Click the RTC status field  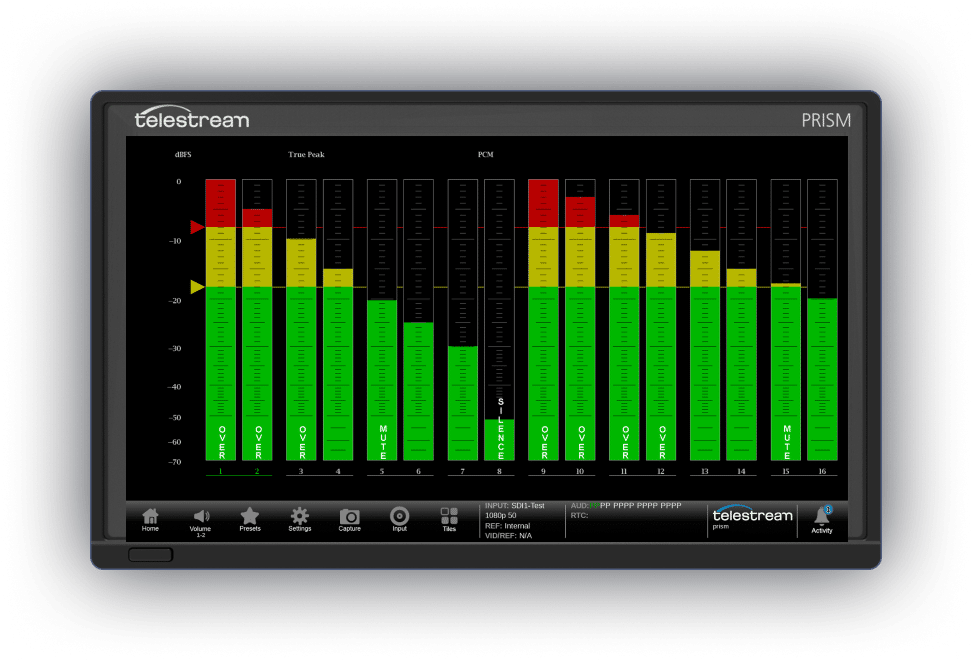click(x=579, y=516)
